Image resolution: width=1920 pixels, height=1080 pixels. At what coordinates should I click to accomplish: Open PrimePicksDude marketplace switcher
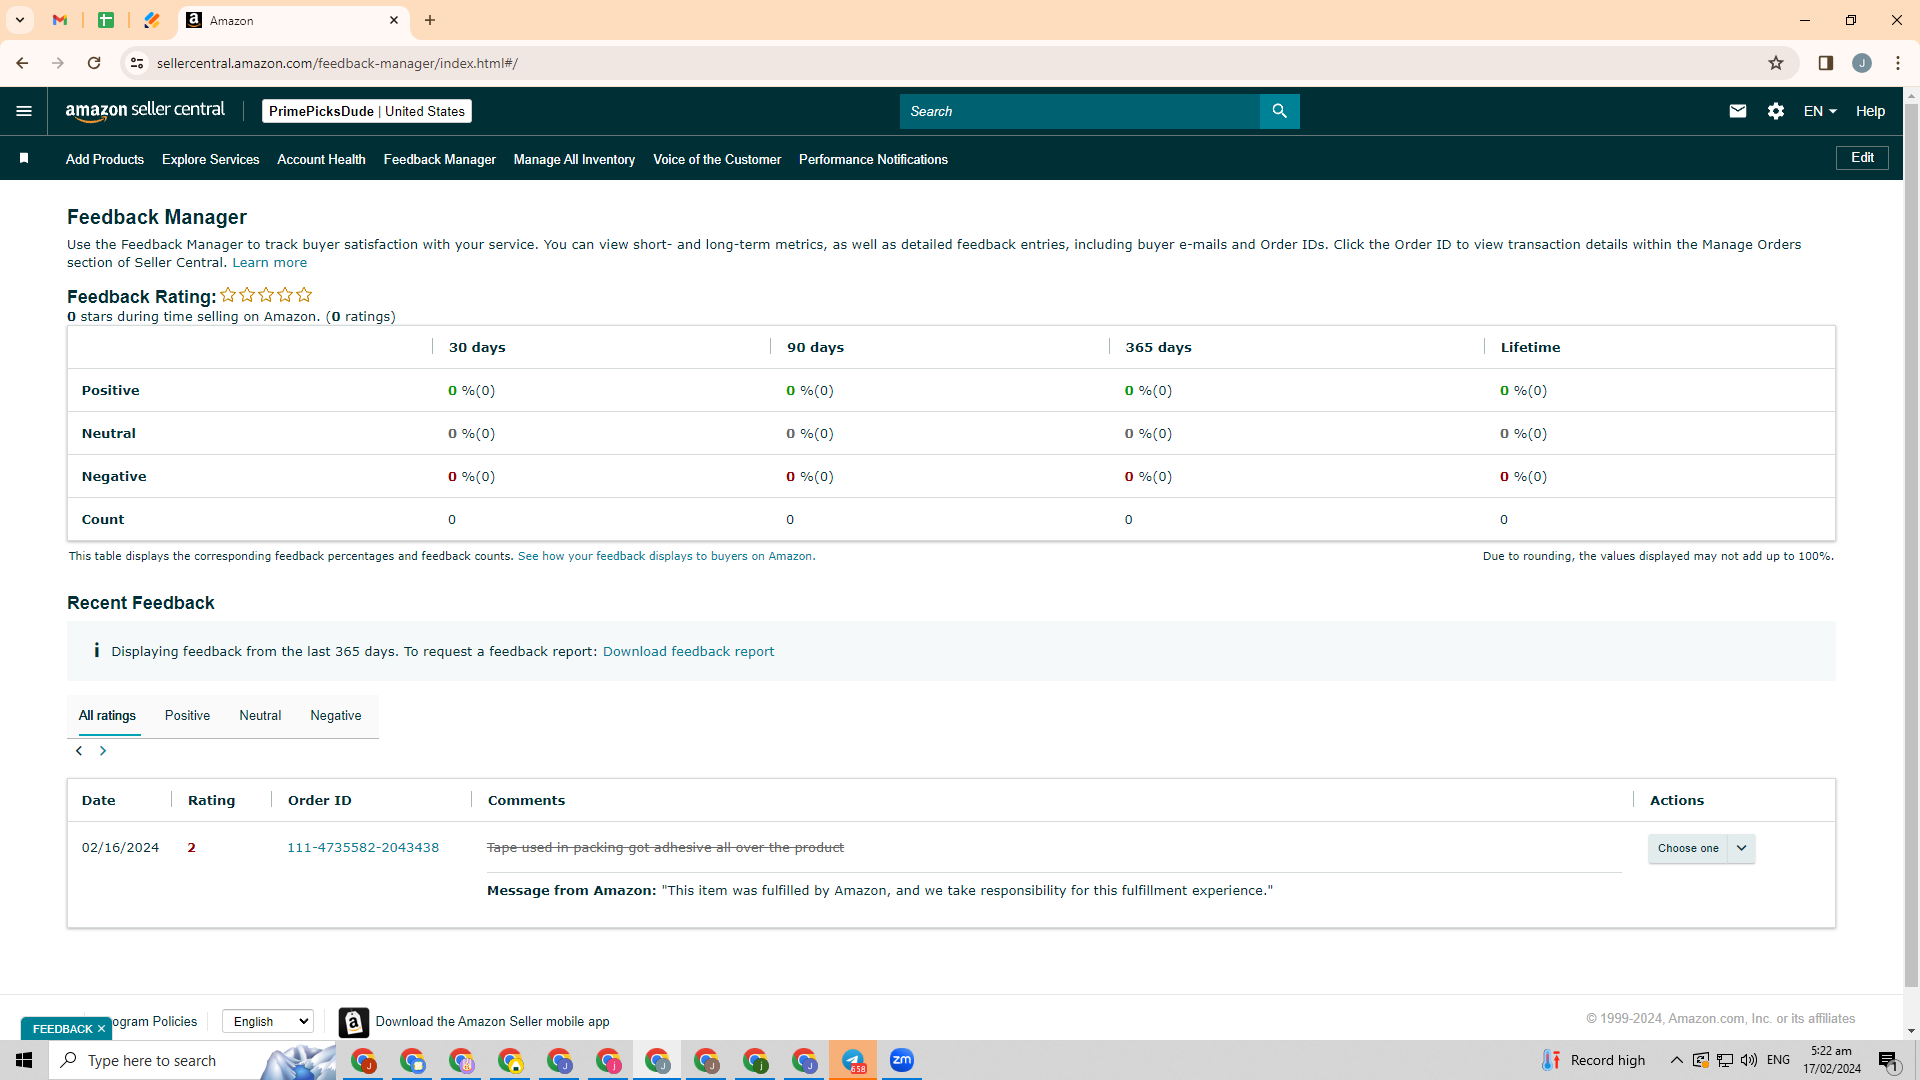click(367, 111)
